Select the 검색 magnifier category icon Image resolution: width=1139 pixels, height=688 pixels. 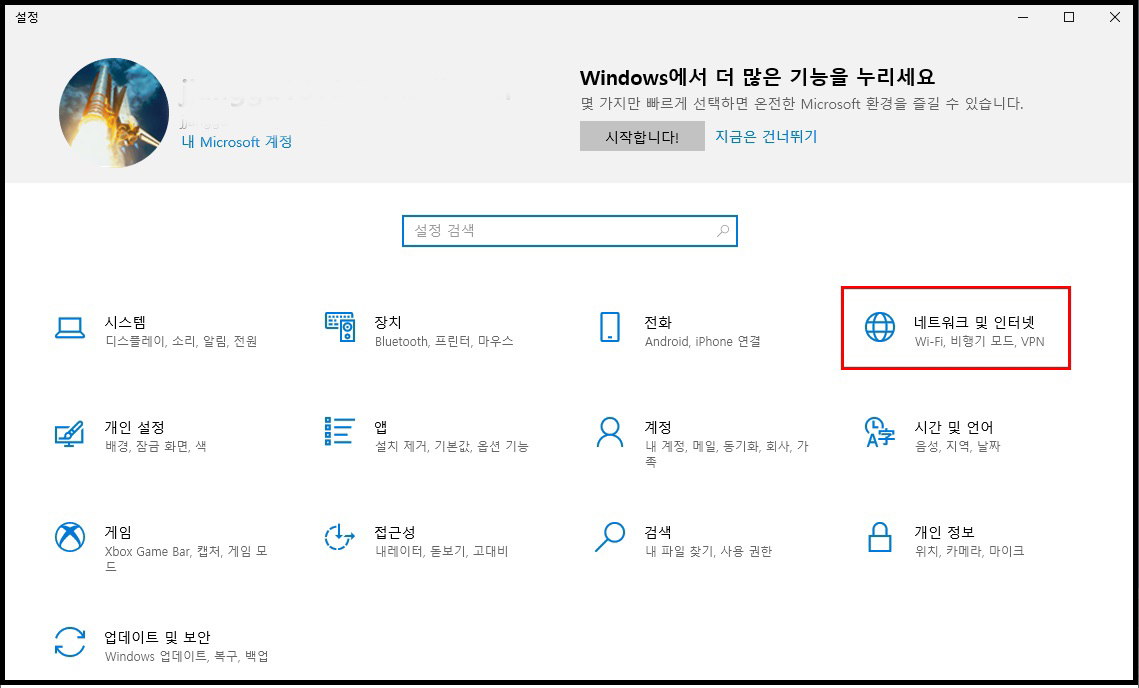tap(609, 538)
